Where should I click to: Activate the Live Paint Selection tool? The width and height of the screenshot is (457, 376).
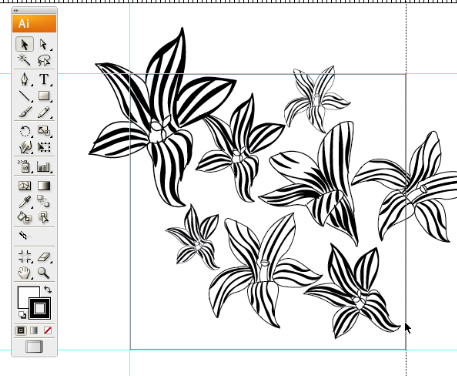pyautogui.click(x=44, y=217)
